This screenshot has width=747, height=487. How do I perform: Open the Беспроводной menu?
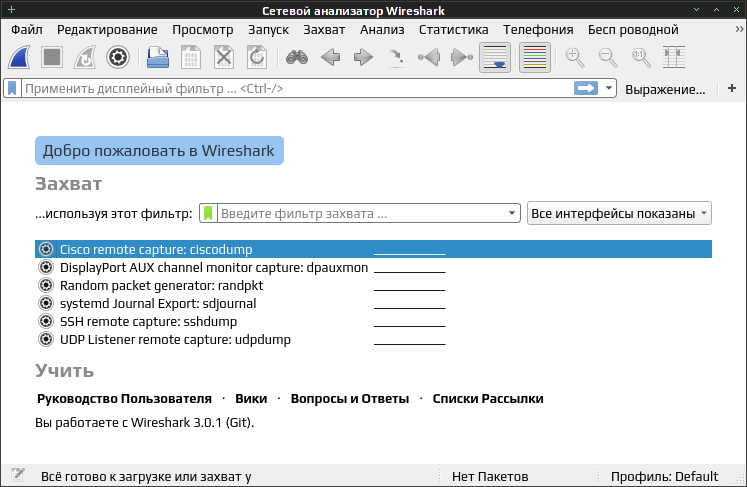(x=633, y=30)
